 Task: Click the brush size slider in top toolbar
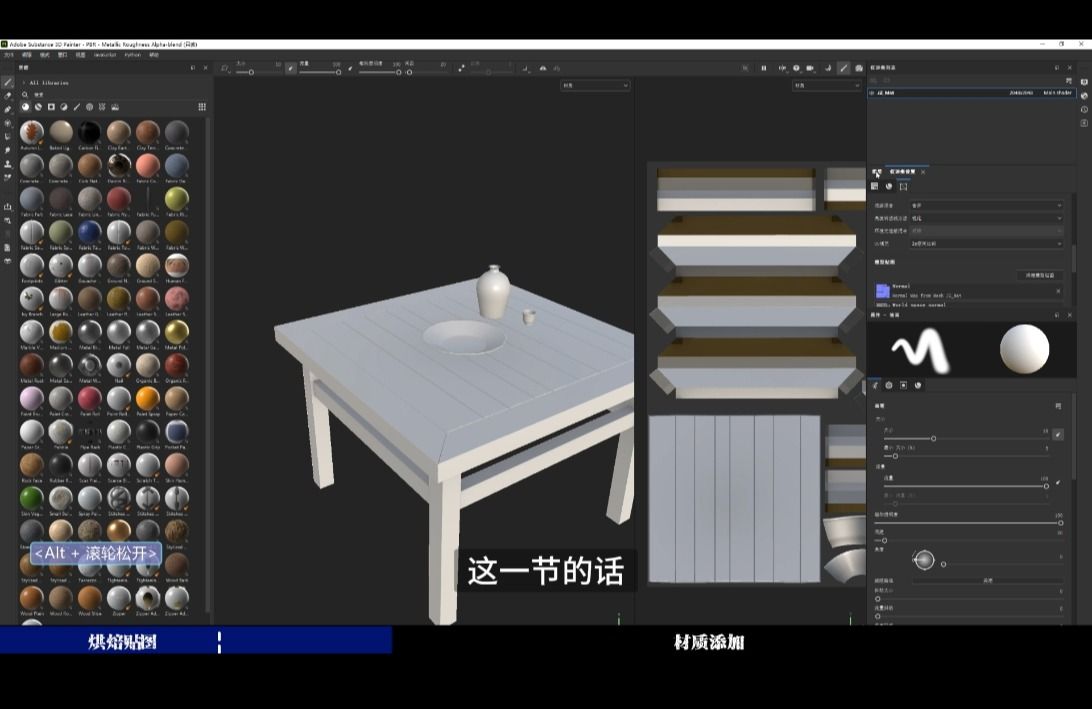[x=251, y=72]
